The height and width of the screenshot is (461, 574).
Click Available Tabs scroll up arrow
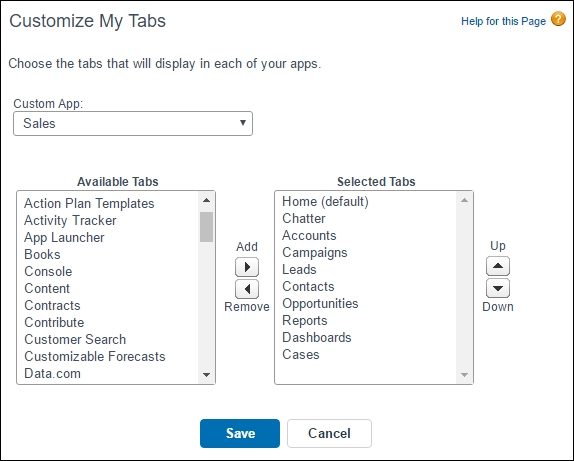coord(206,200)
